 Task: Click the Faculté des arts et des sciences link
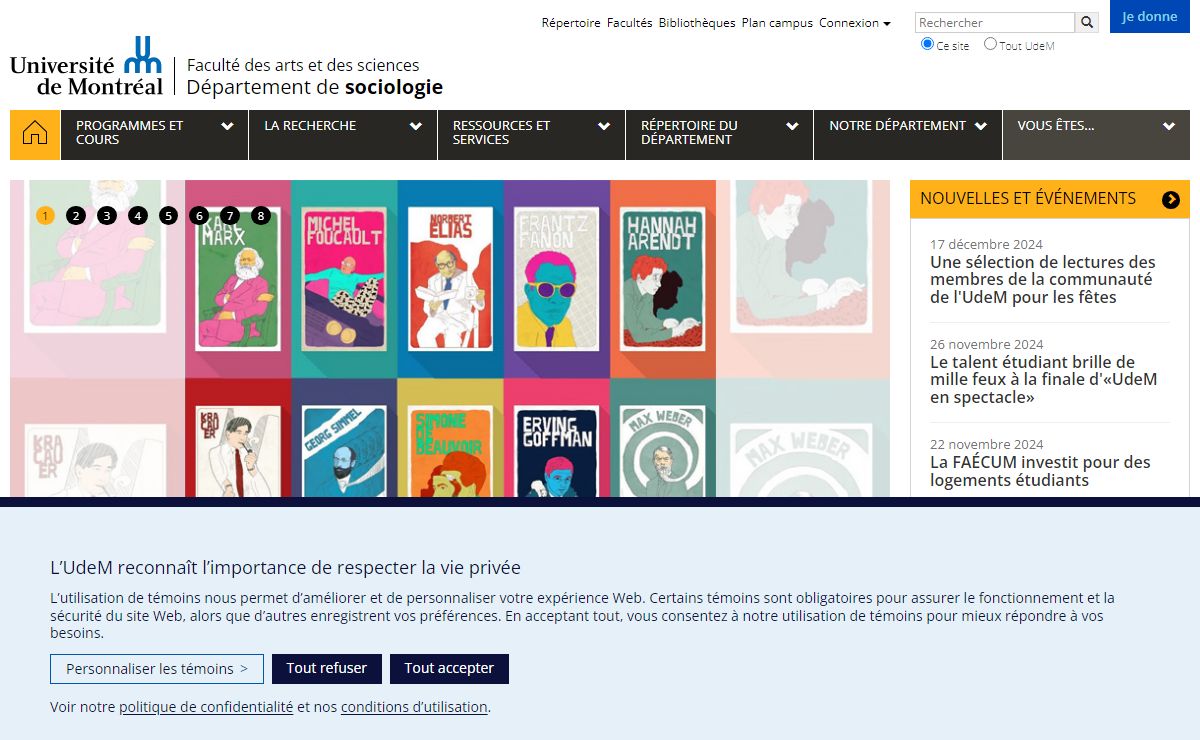click(303, 65)
